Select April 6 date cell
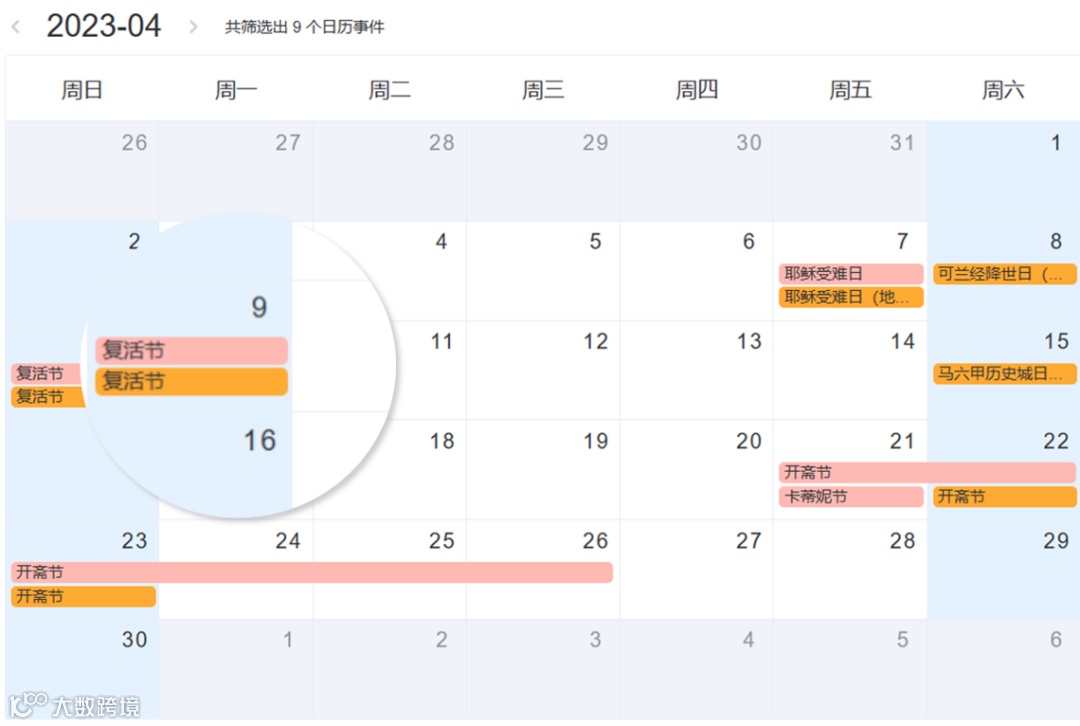 pos(696,271)
